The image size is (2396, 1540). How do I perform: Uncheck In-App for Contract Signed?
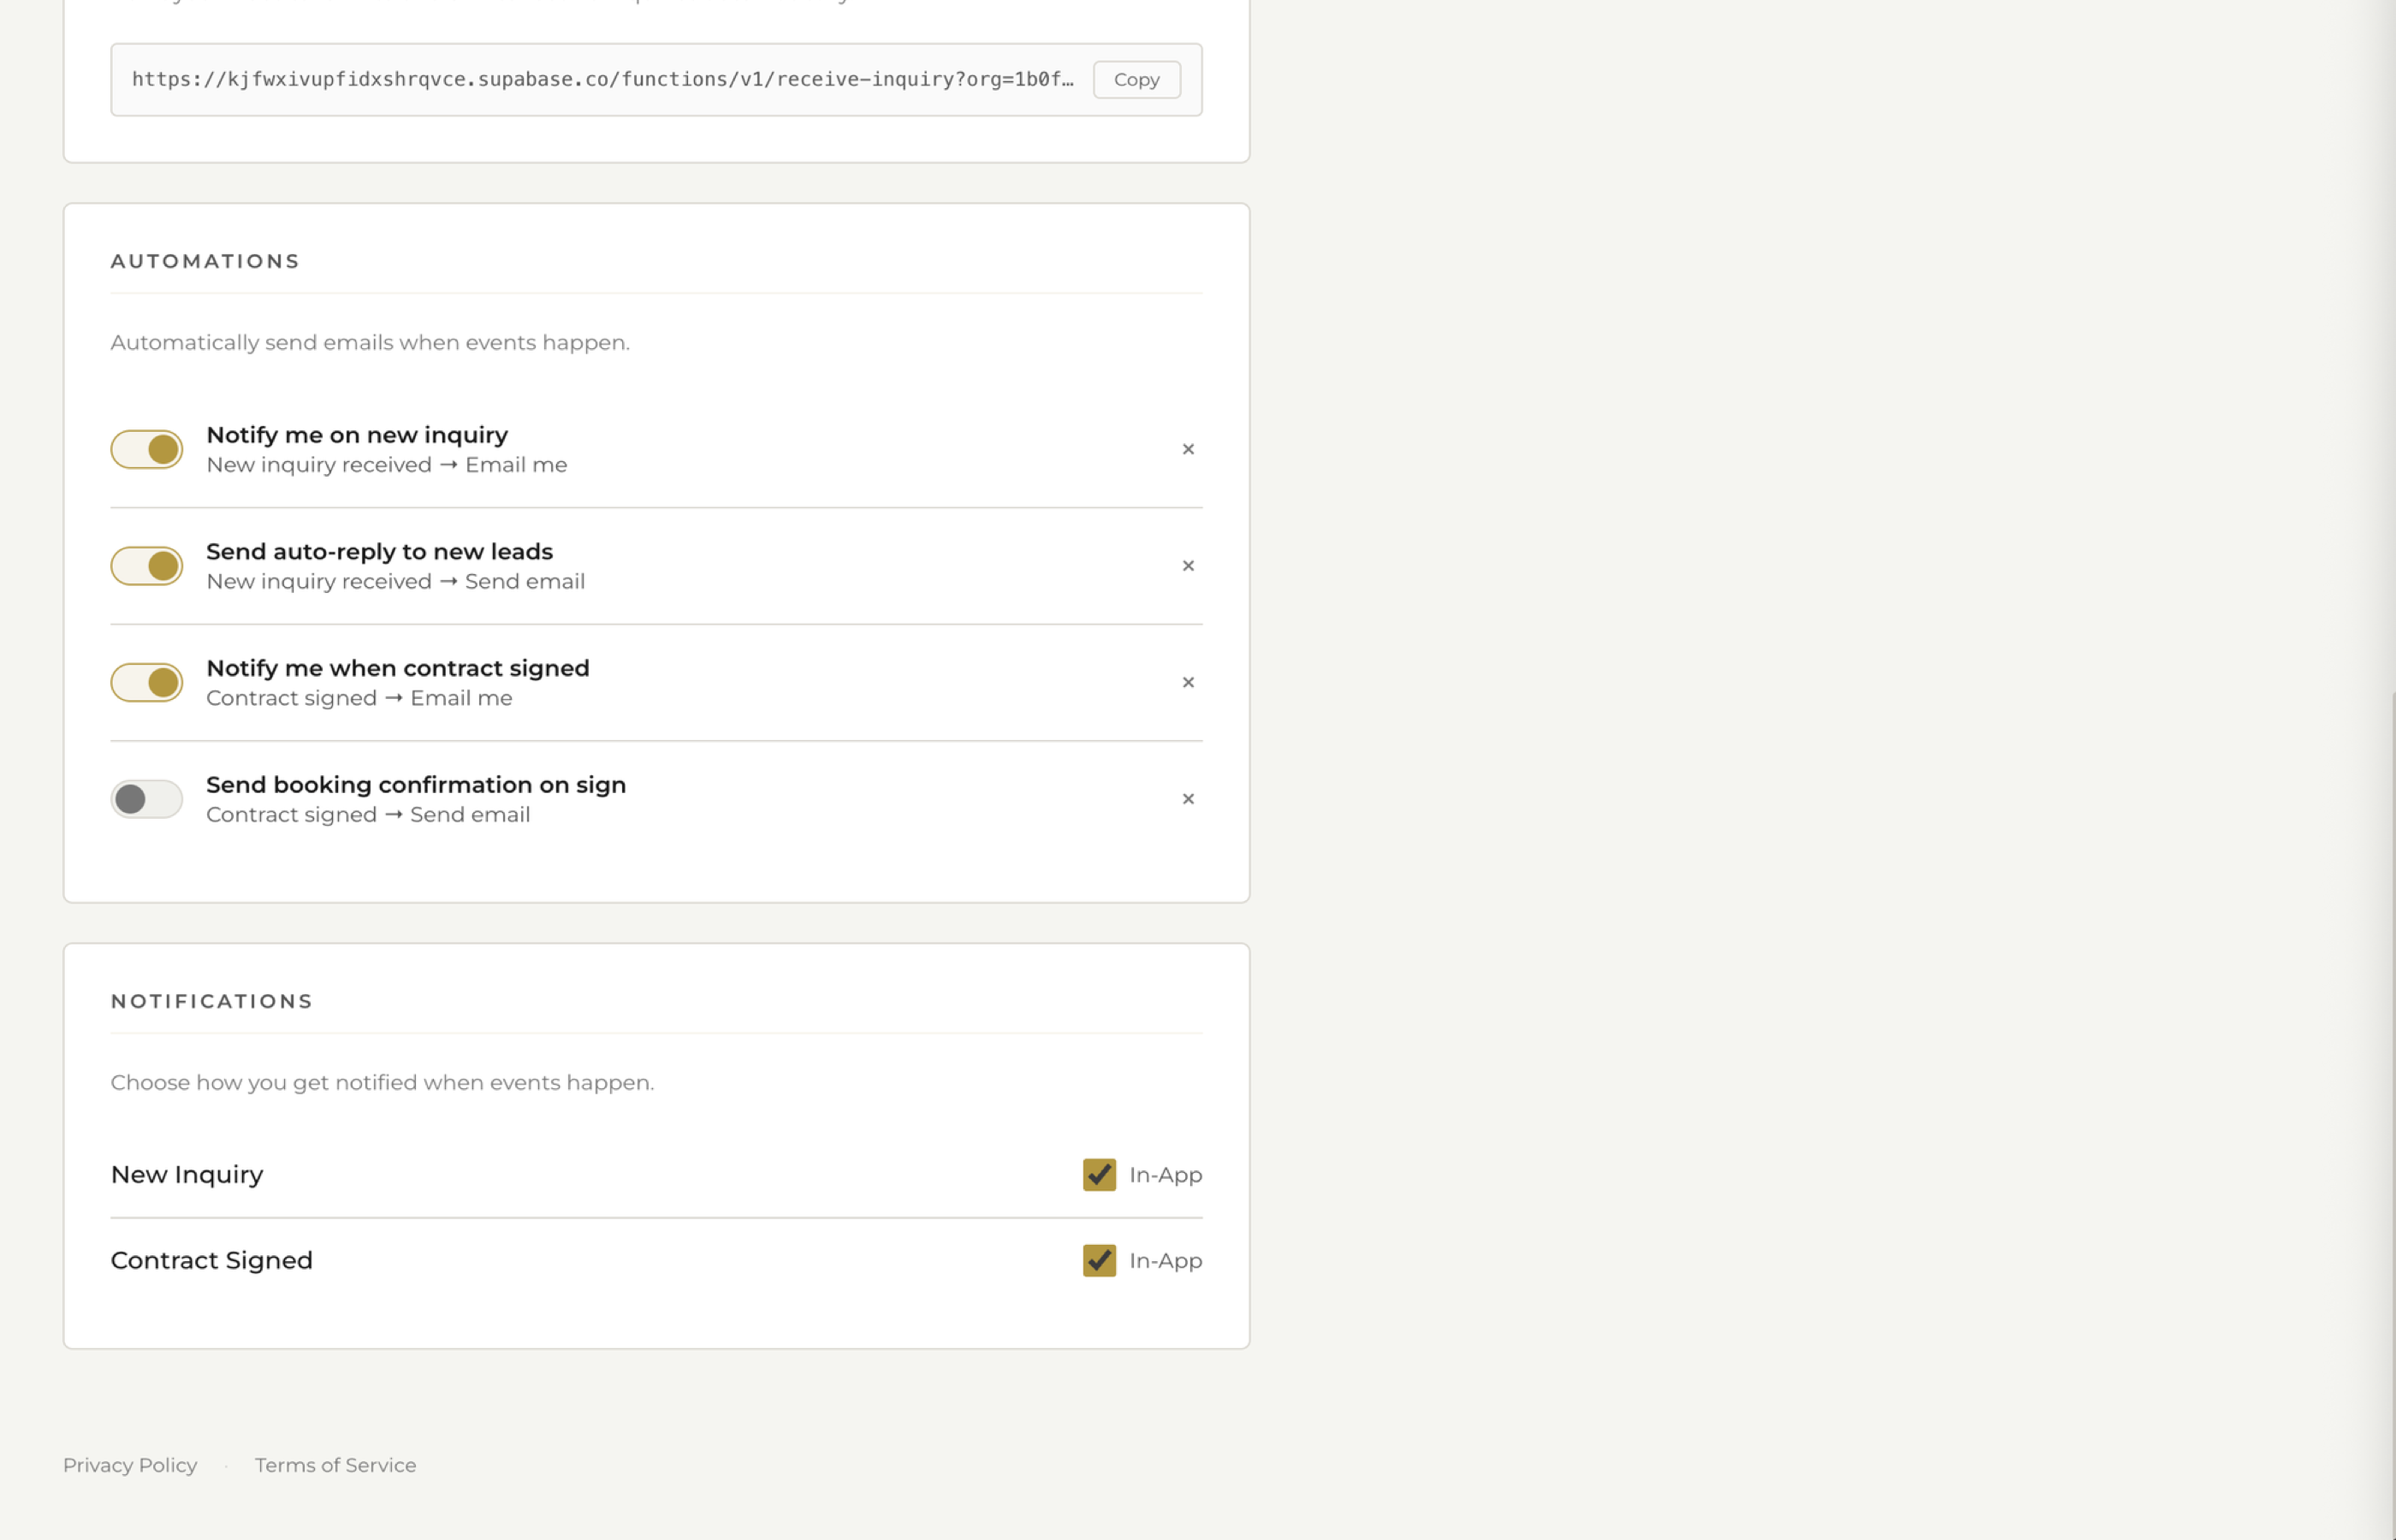(1098, 1260)
